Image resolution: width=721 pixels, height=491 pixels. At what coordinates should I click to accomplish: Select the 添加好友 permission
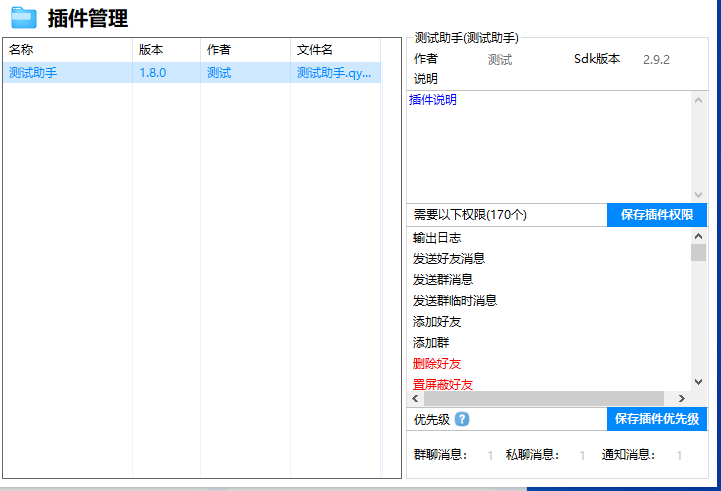[x=437, y=322]
